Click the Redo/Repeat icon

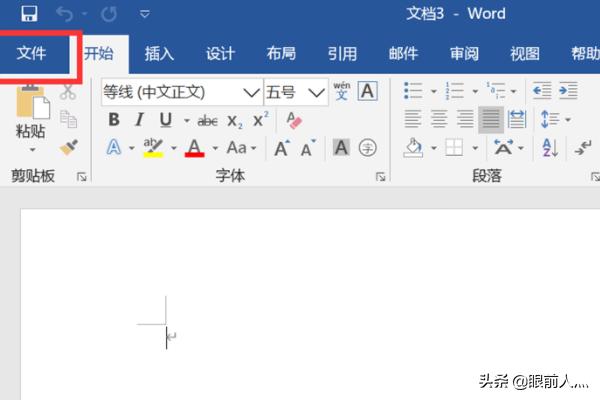109,15
